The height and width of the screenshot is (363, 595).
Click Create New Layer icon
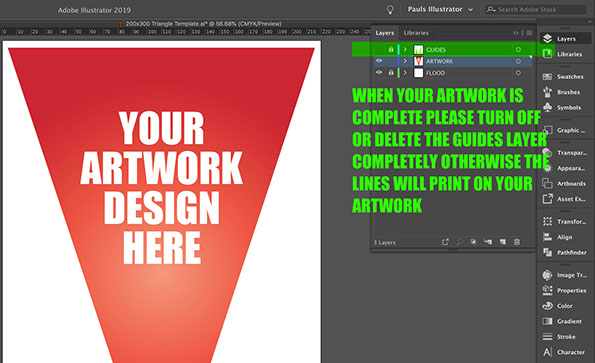503,242
